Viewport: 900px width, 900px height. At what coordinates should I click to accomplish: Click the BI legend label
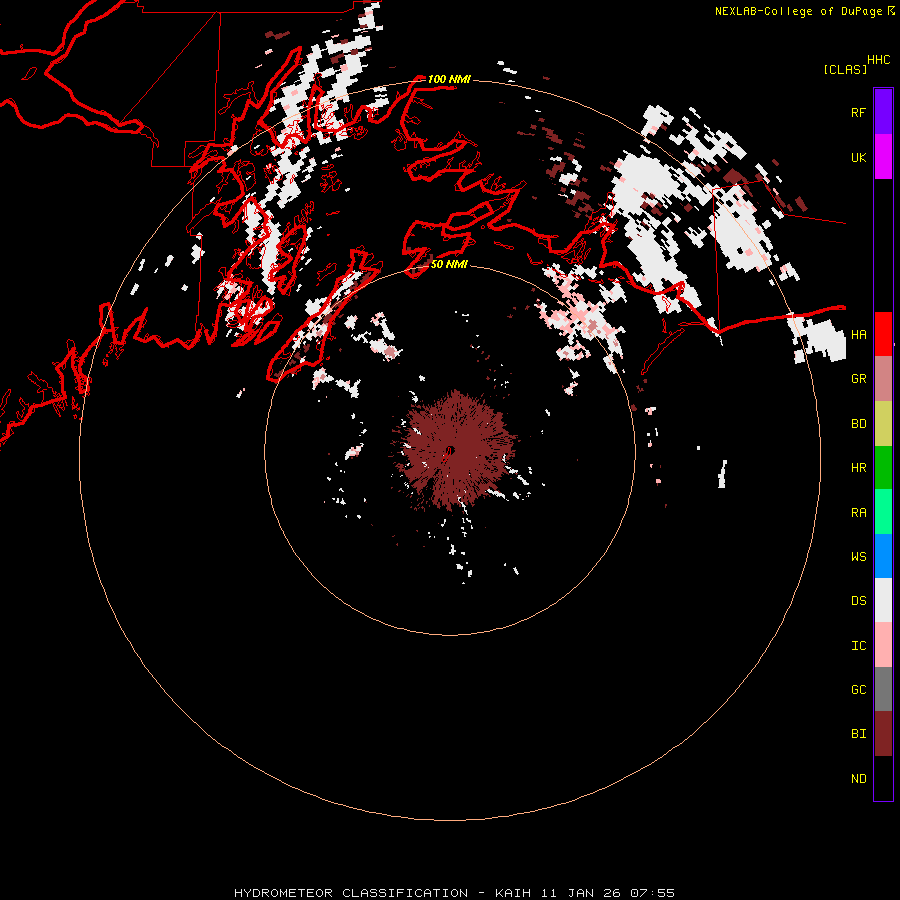click(858, 734)
